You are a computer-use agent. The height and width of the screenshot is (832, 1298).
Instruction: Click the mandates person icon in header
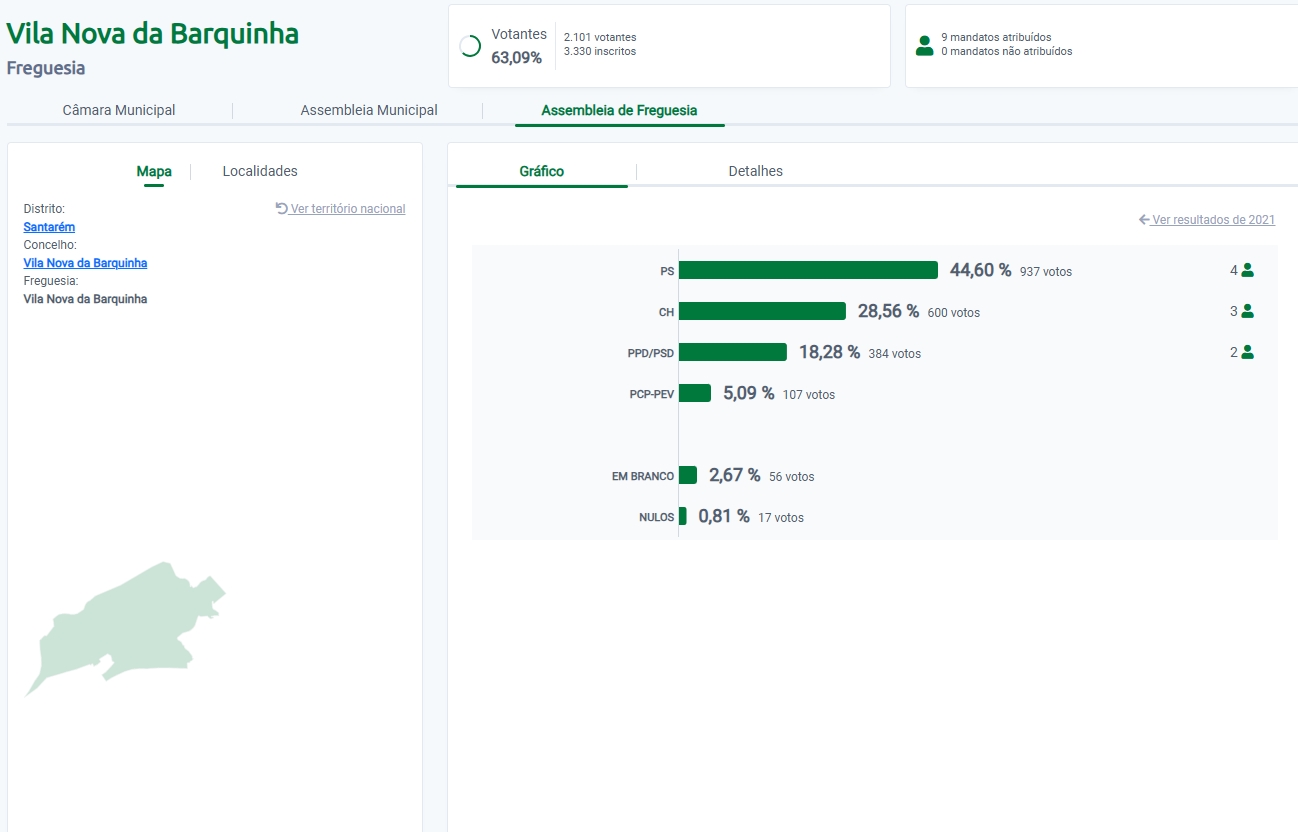point(924,45)
